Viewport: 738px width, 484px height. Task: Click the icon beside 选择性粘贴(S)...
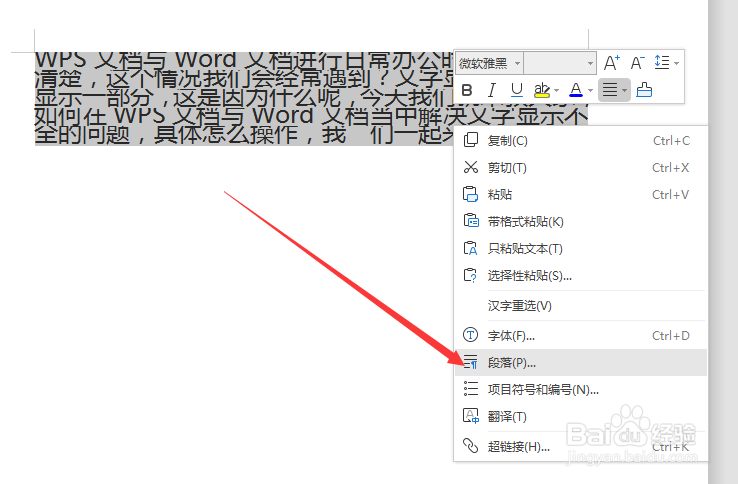[471, 275]
